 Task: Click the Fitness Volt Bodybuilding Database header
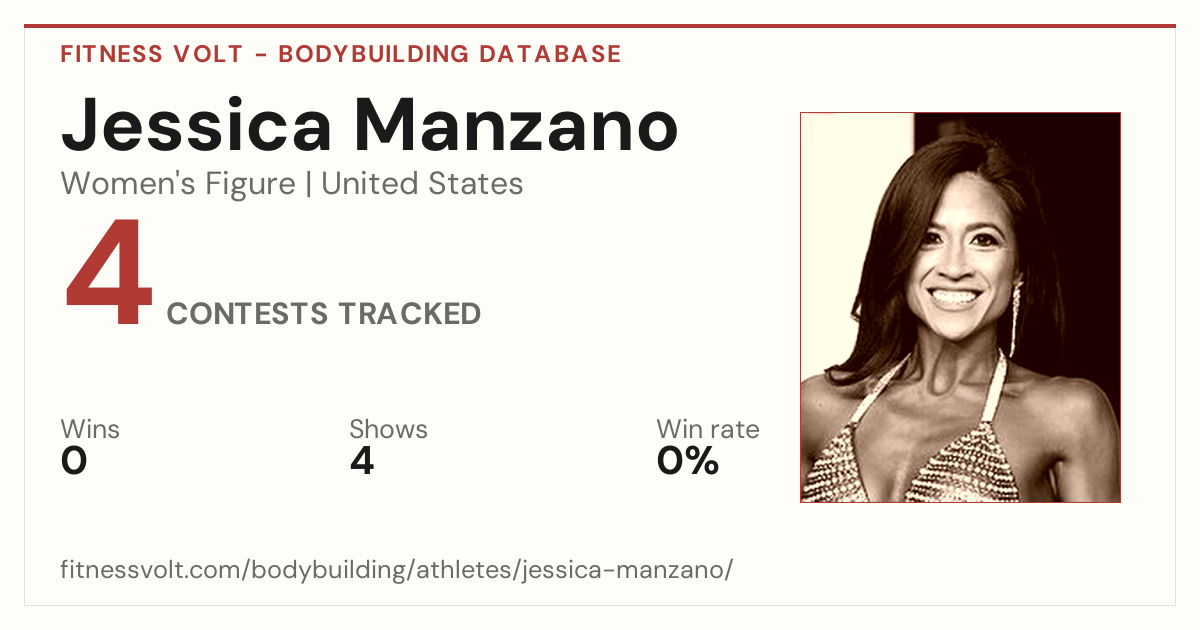[341, 54]
